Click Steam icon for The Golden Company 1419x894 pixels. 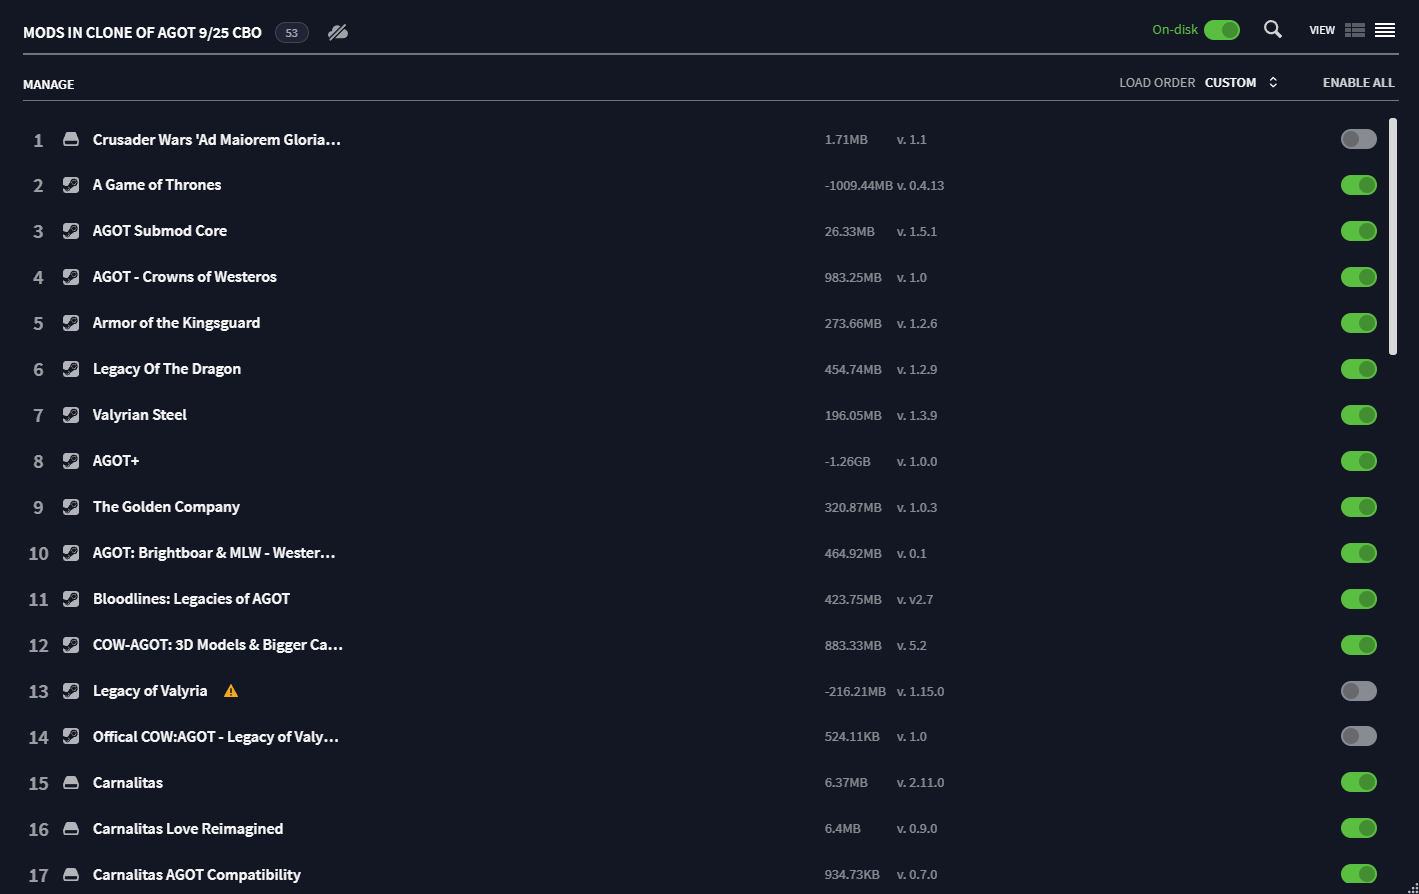point(71,507)
